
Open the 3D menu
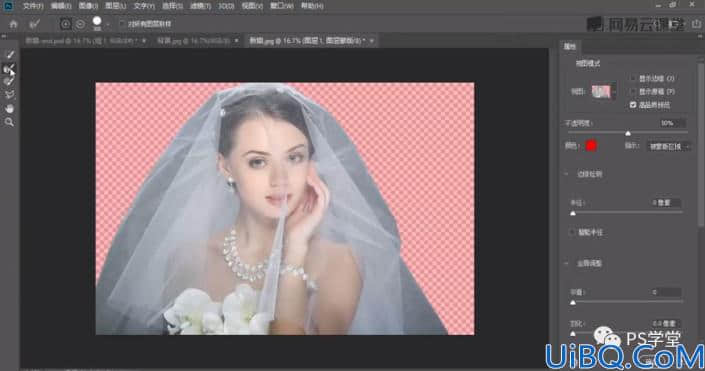click(x=226, y=6)
